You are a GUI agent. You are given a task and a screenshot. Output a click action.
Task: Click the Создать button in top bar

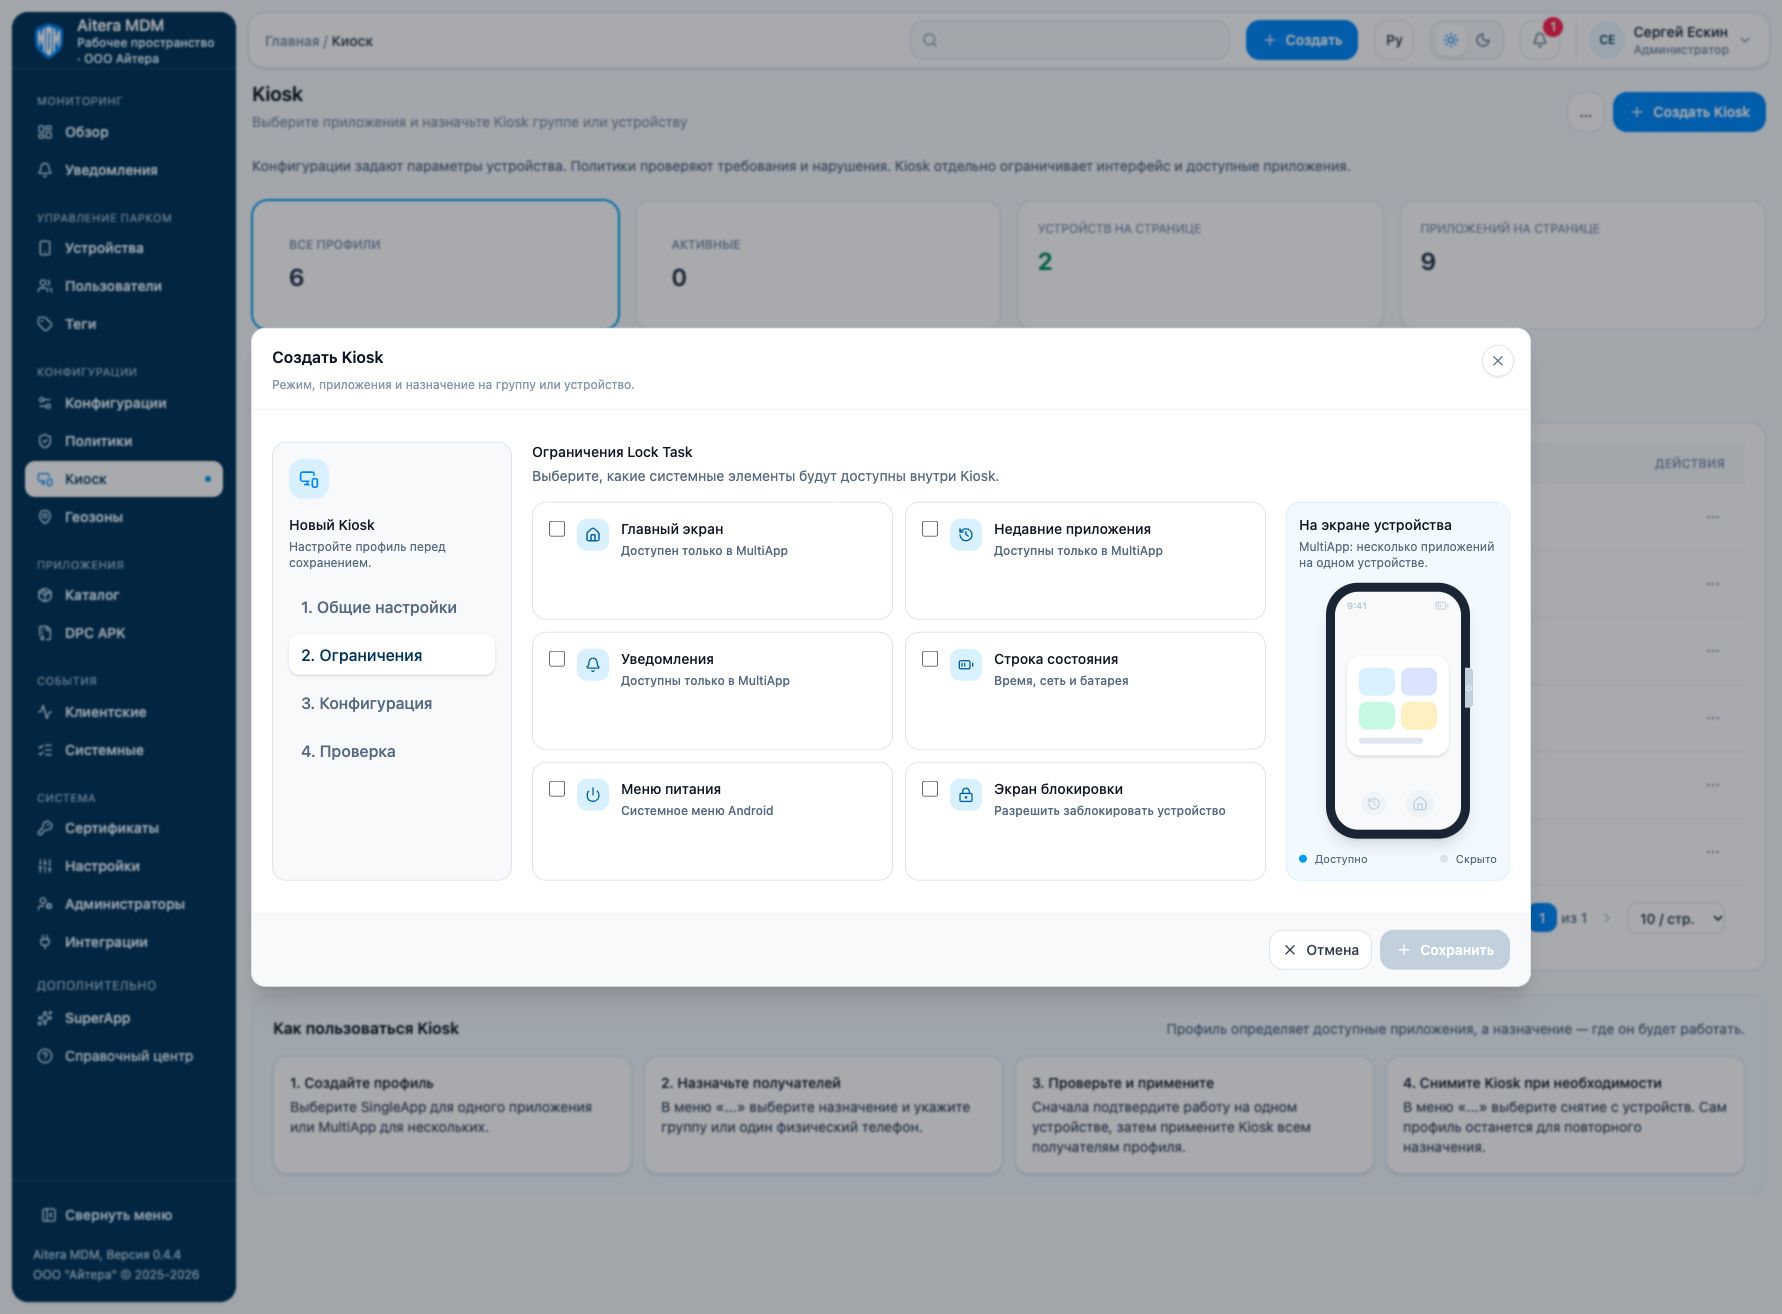tap(1301, 40)
